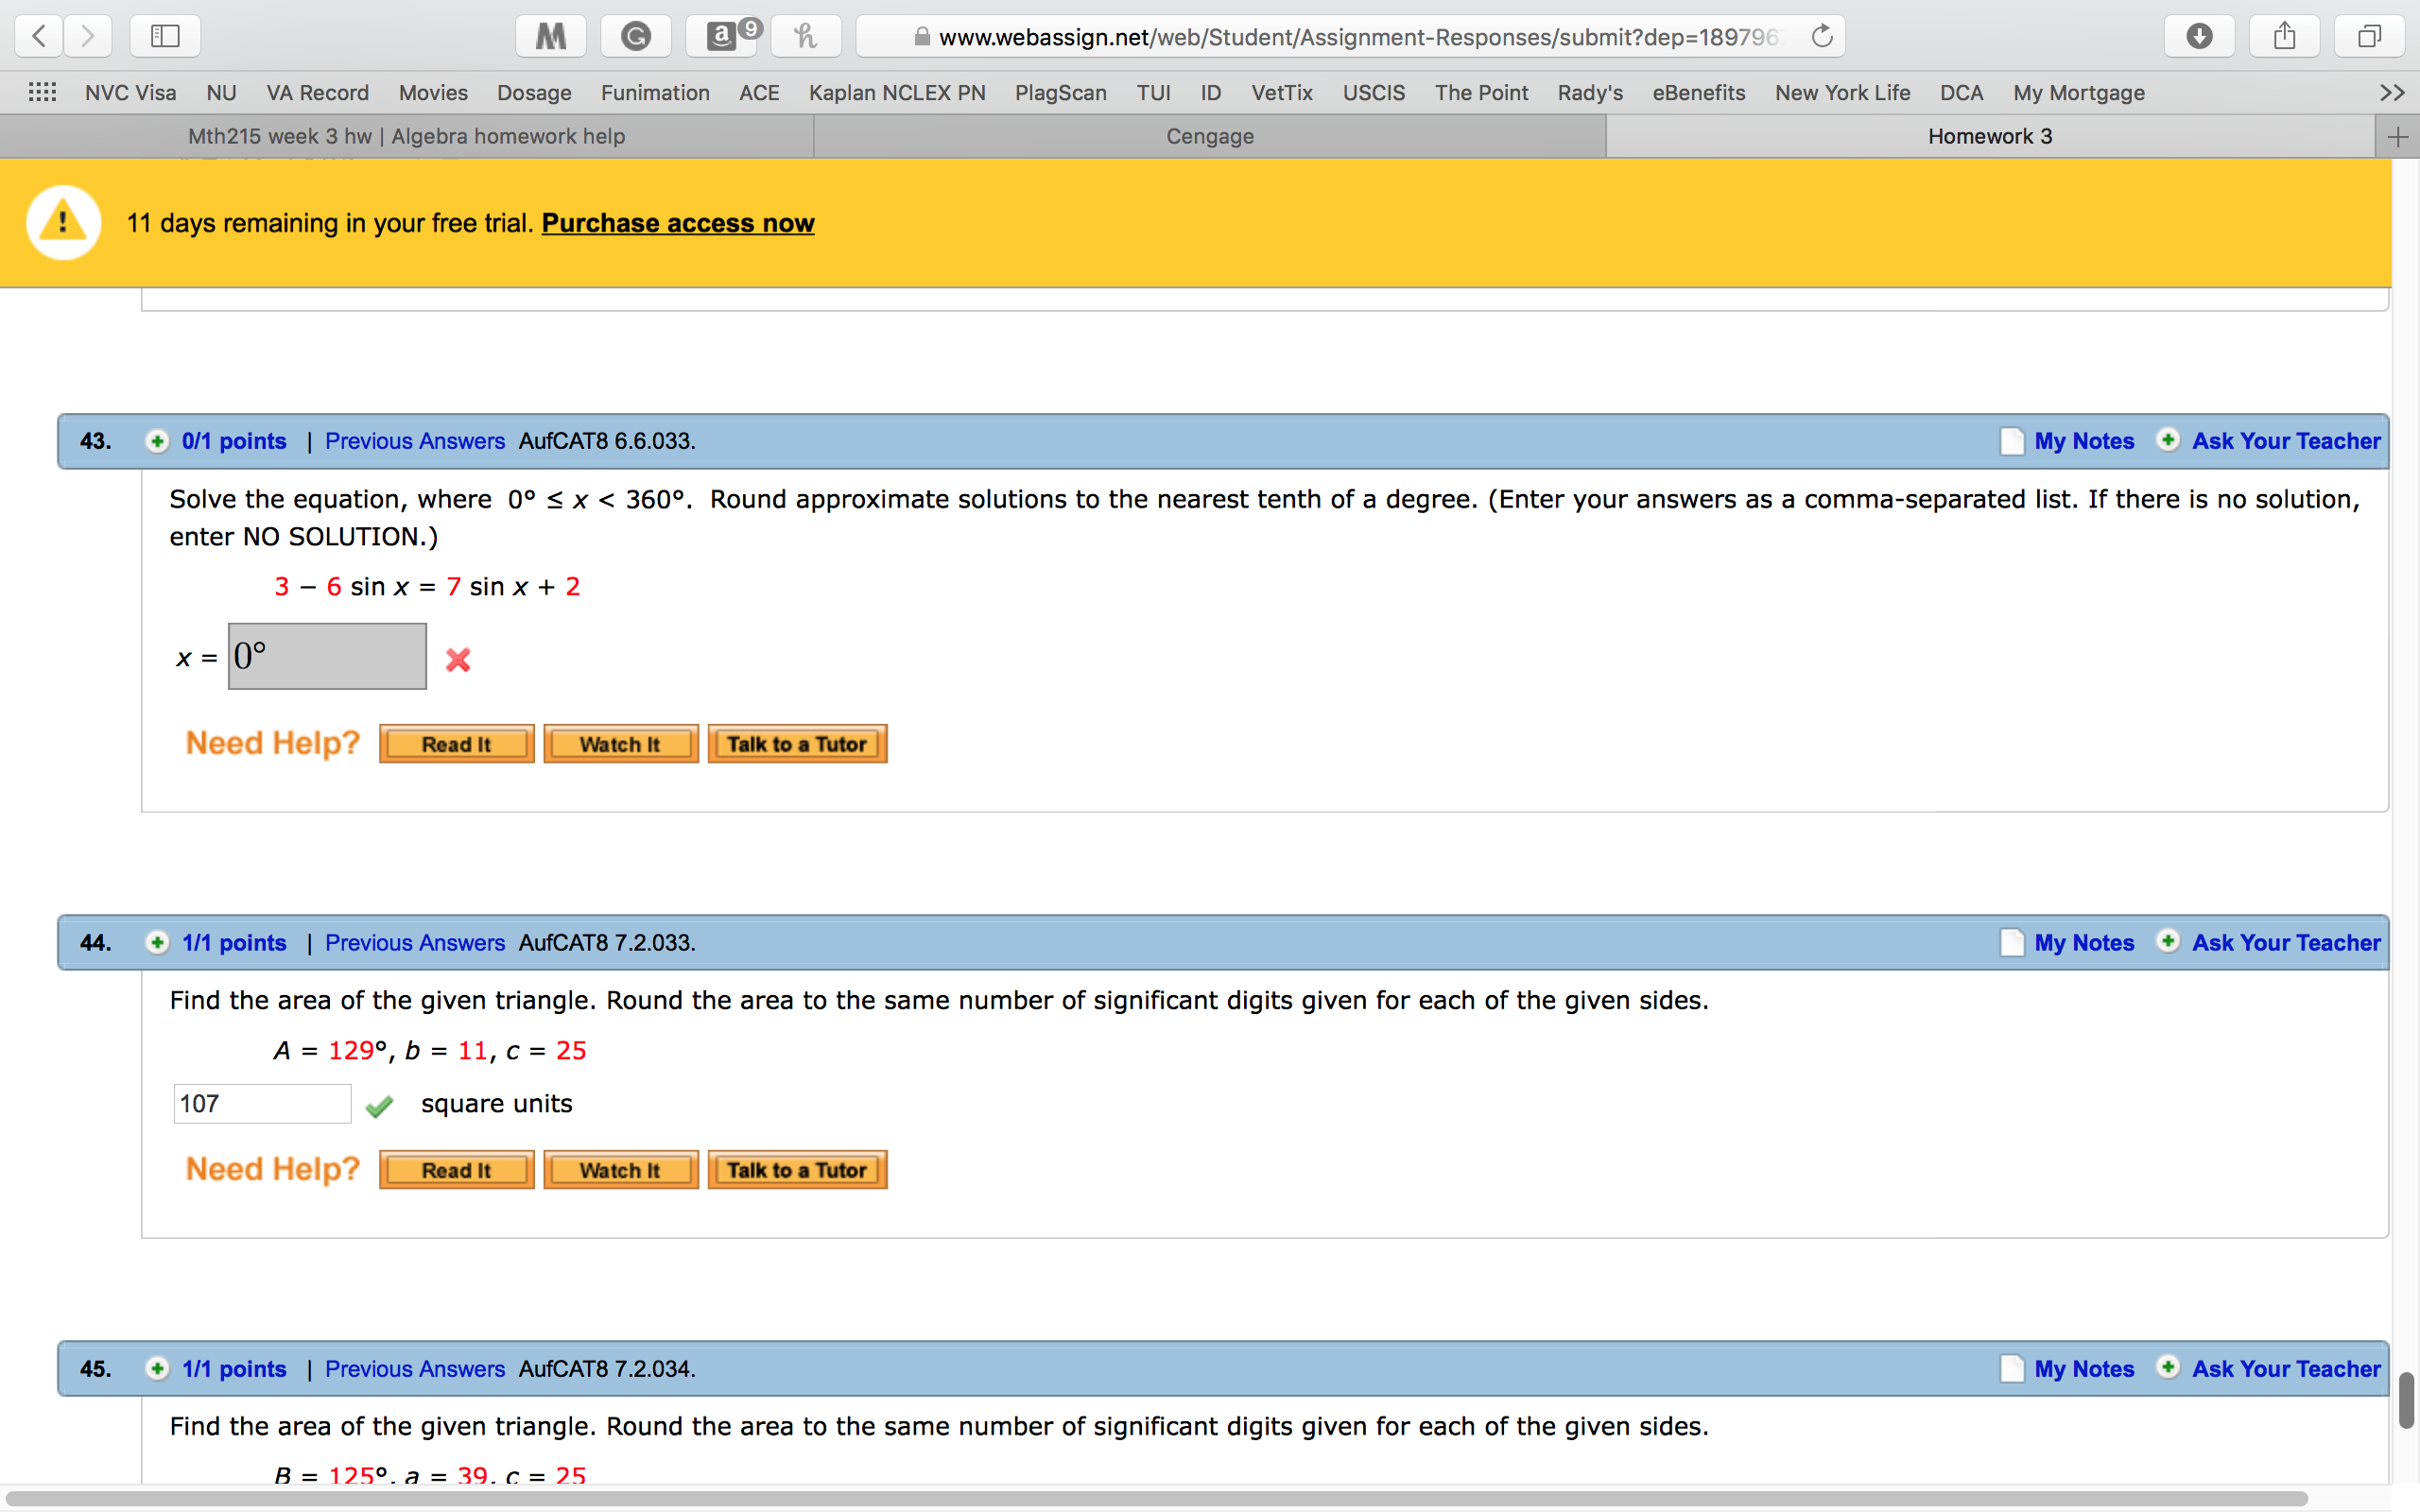Toggle the Safari sidebar
Image resolution: width=2420 pixels, height=1512 pixels.
165,37
